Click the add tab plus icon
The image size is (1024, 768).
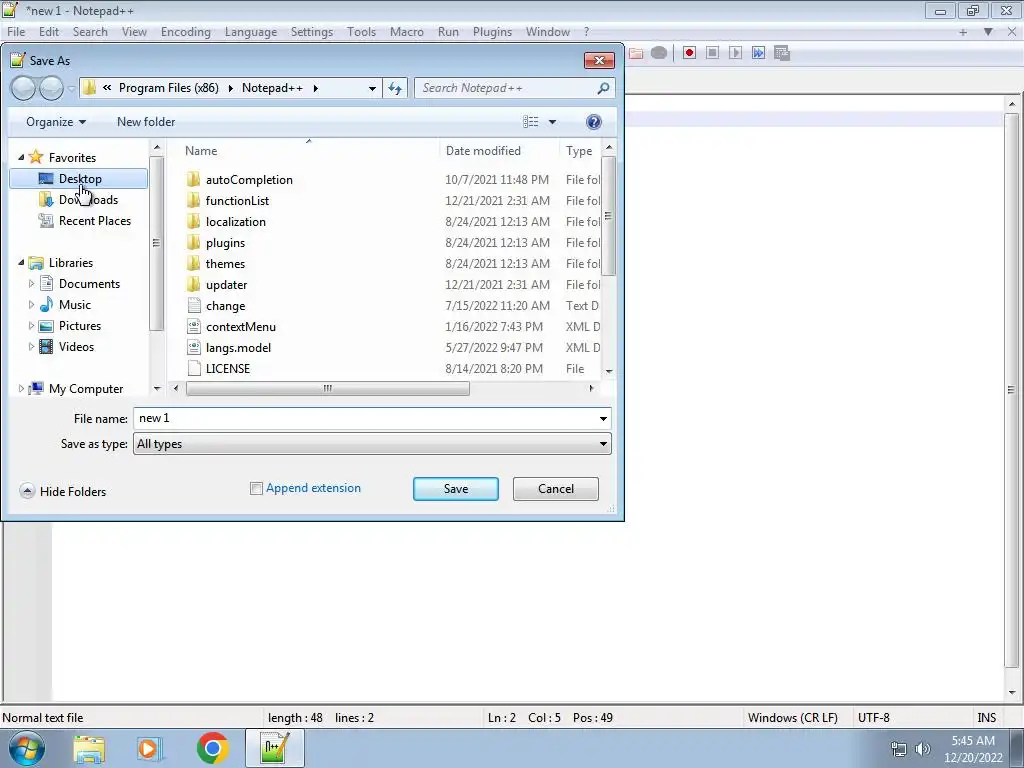coord(963,32)
